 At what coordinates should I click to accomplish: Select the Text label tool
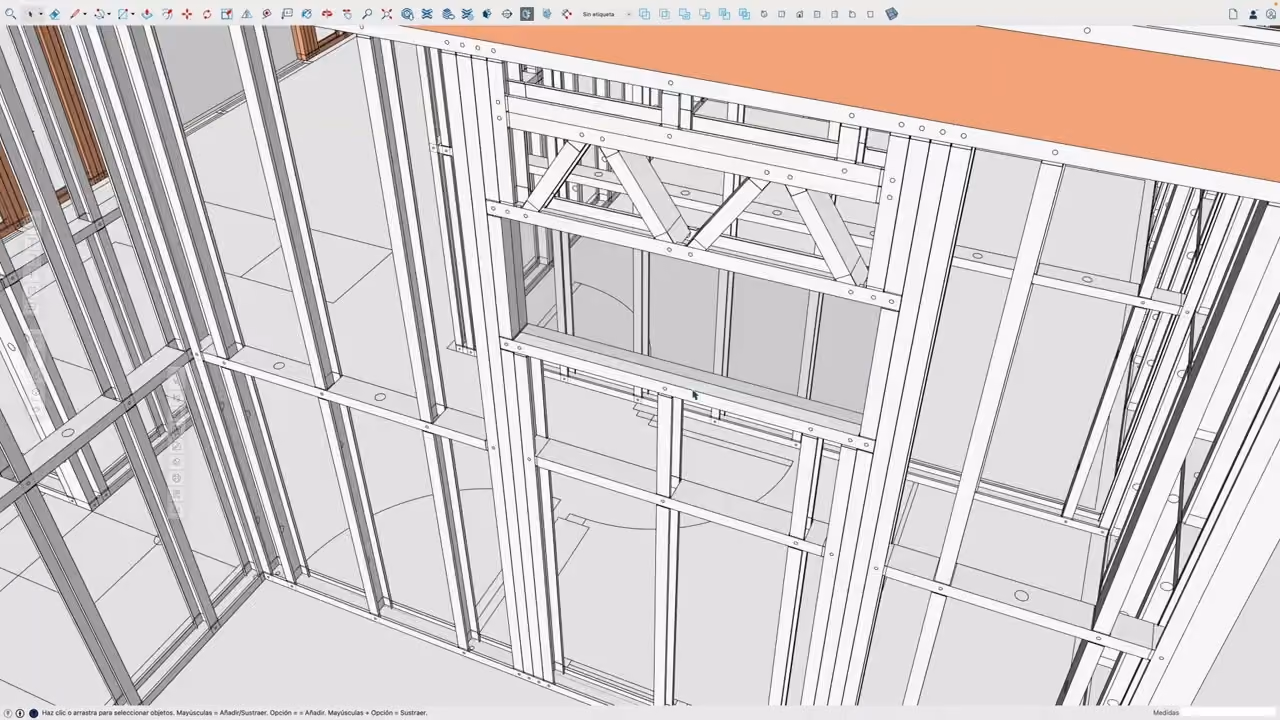(287, 14)
